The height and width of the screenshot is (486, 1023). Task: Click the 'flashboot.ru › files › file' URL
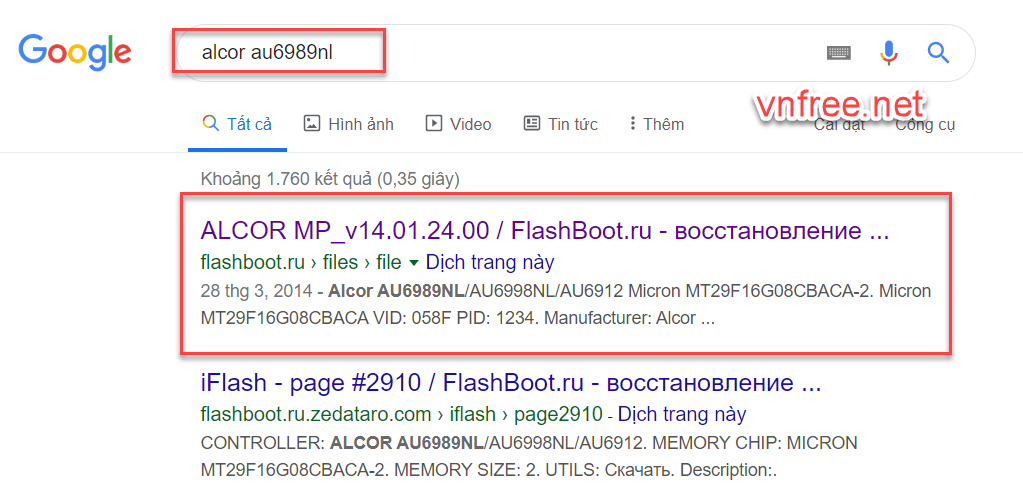pos(300,263)
